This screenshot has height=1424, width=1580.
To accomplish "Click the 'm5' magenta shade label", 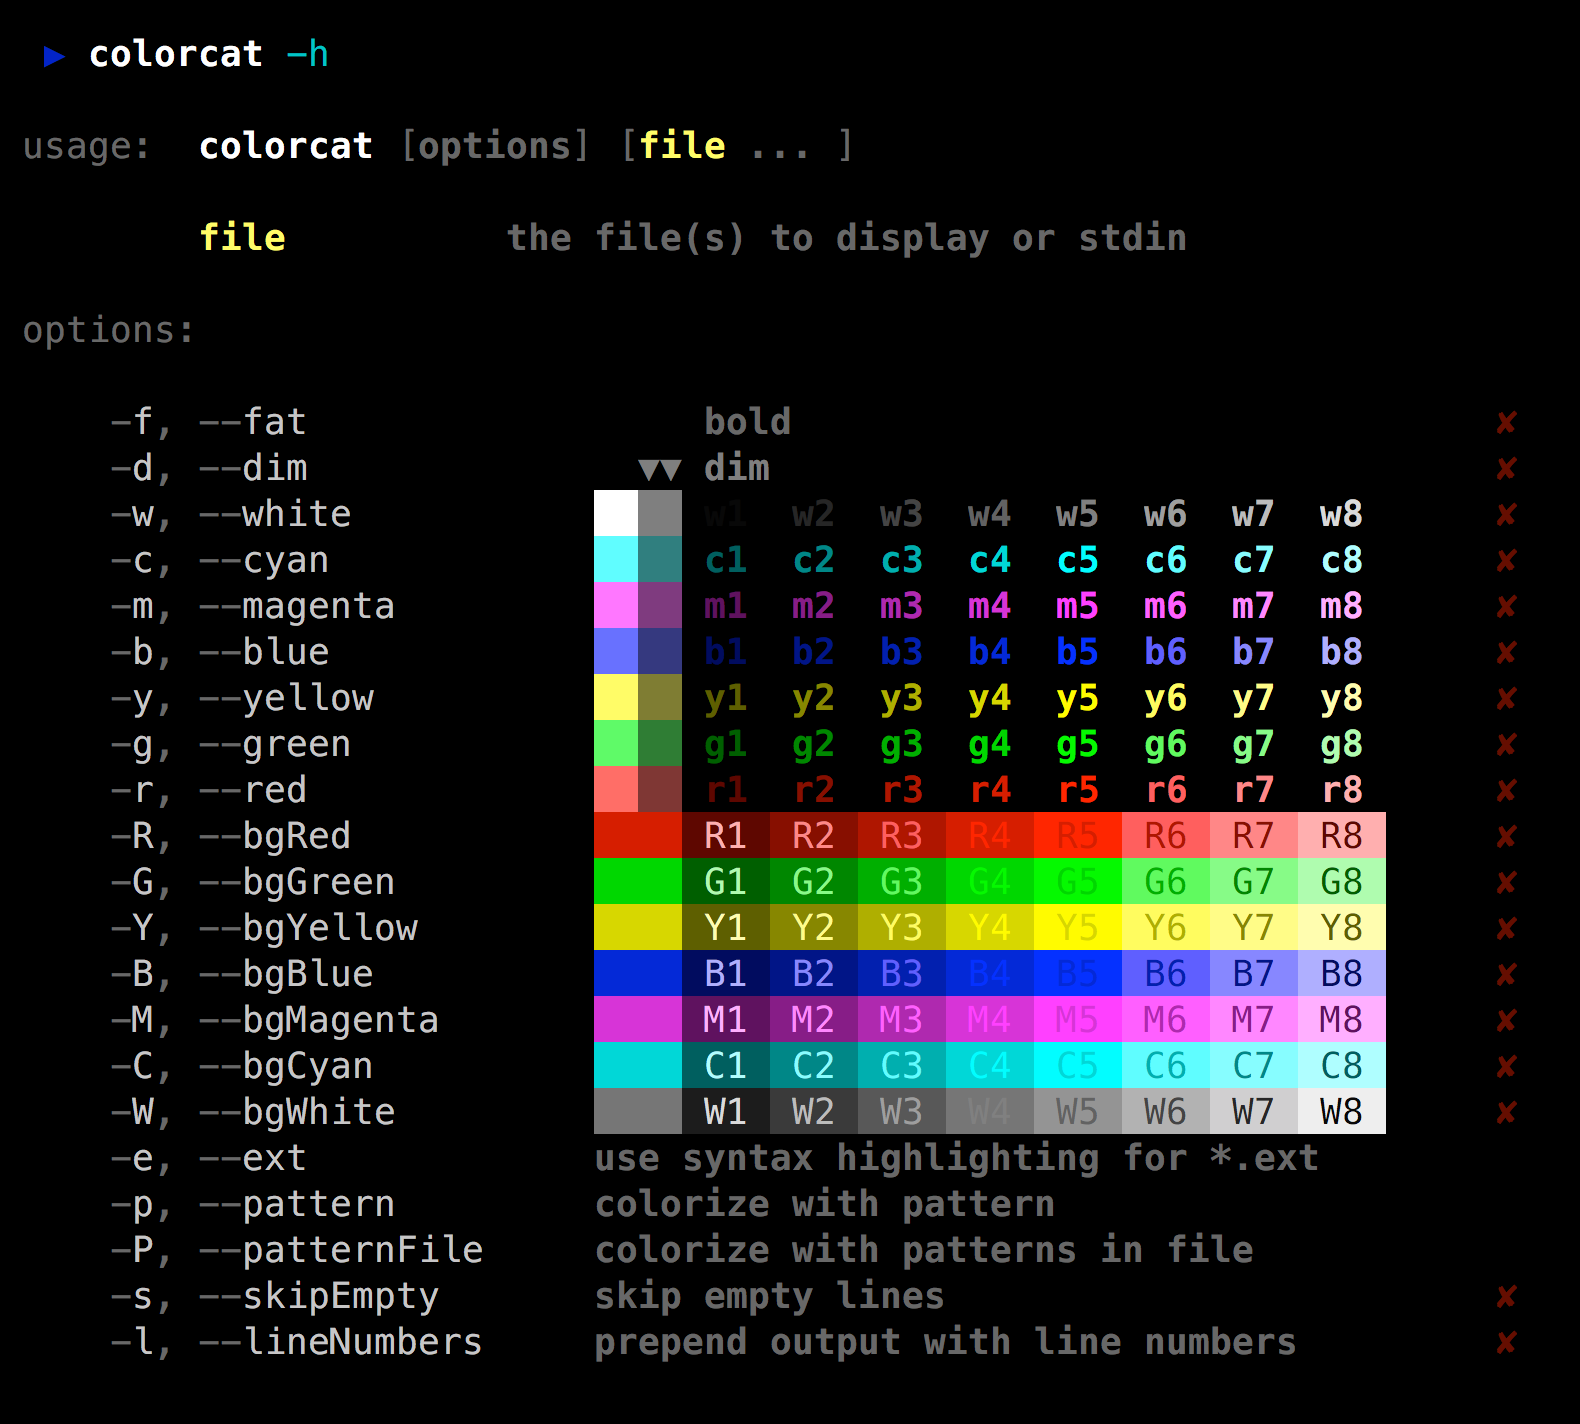I will 1077,607.
